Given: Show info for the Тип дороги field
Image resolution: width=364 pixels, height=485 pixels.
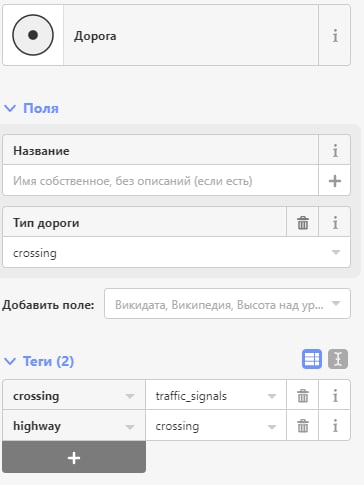Looking at the screenshot, I should click(335, 223).
